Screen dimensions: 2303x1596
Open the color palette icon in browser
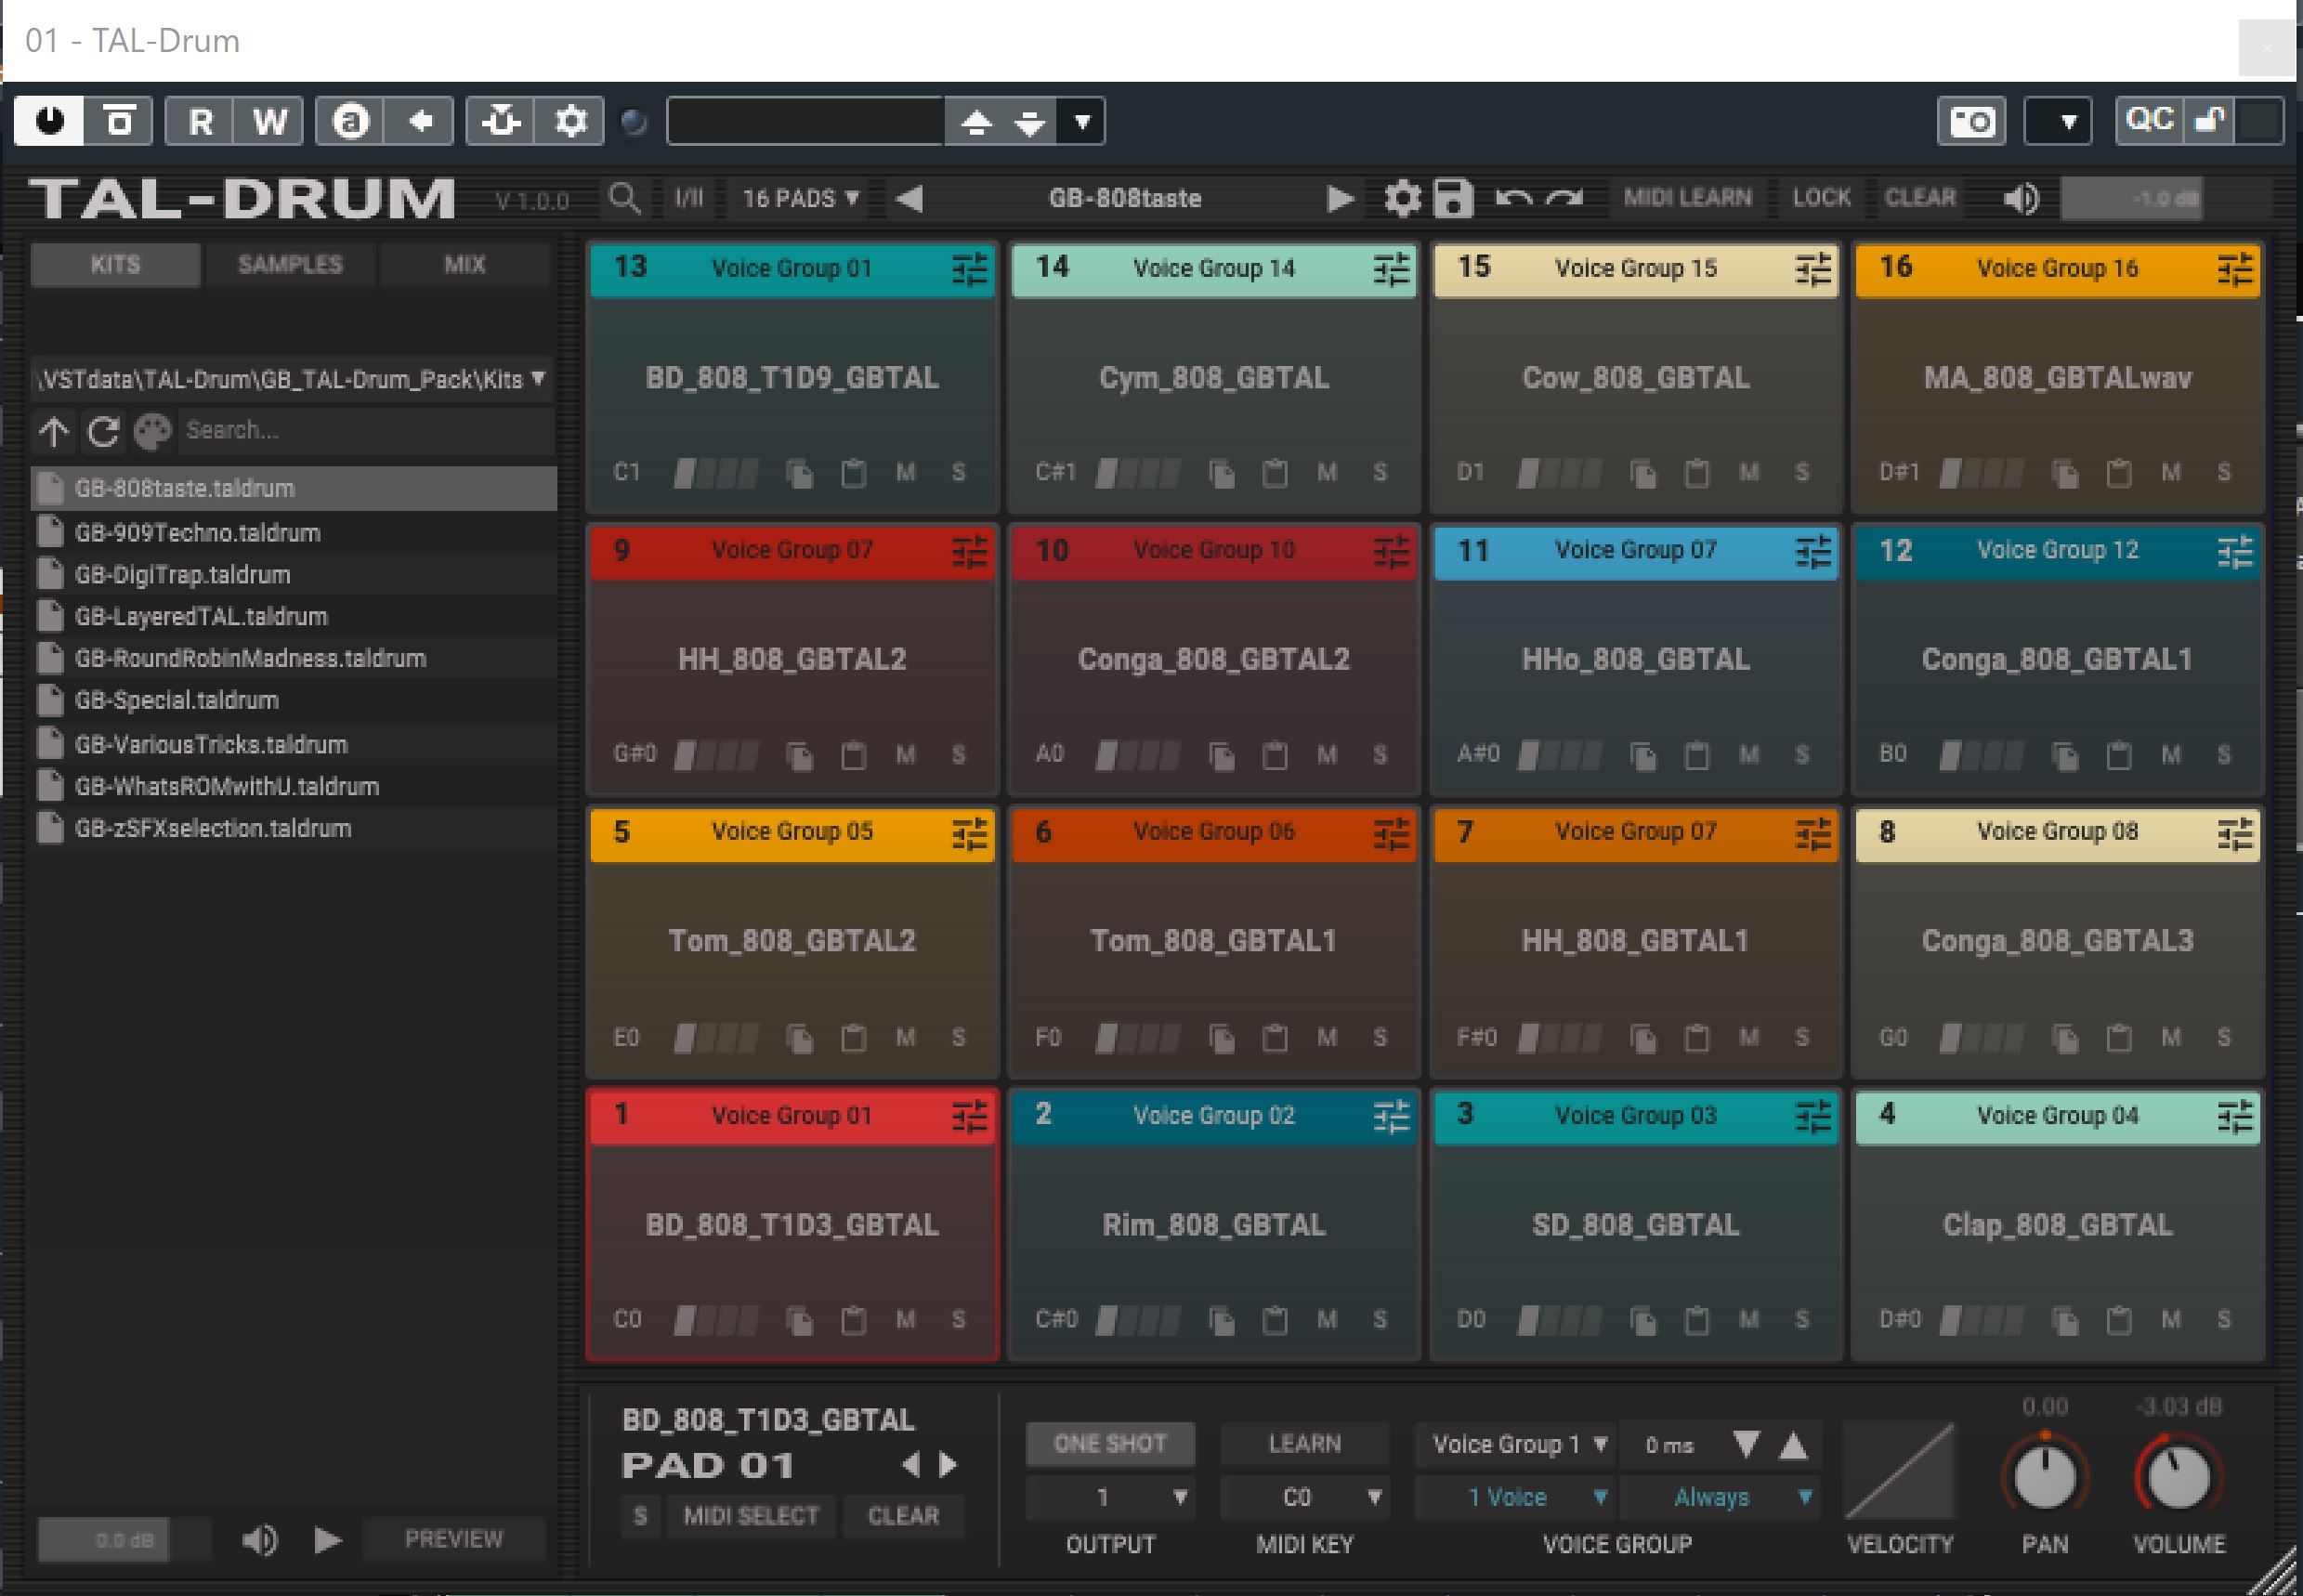point(153,431)
